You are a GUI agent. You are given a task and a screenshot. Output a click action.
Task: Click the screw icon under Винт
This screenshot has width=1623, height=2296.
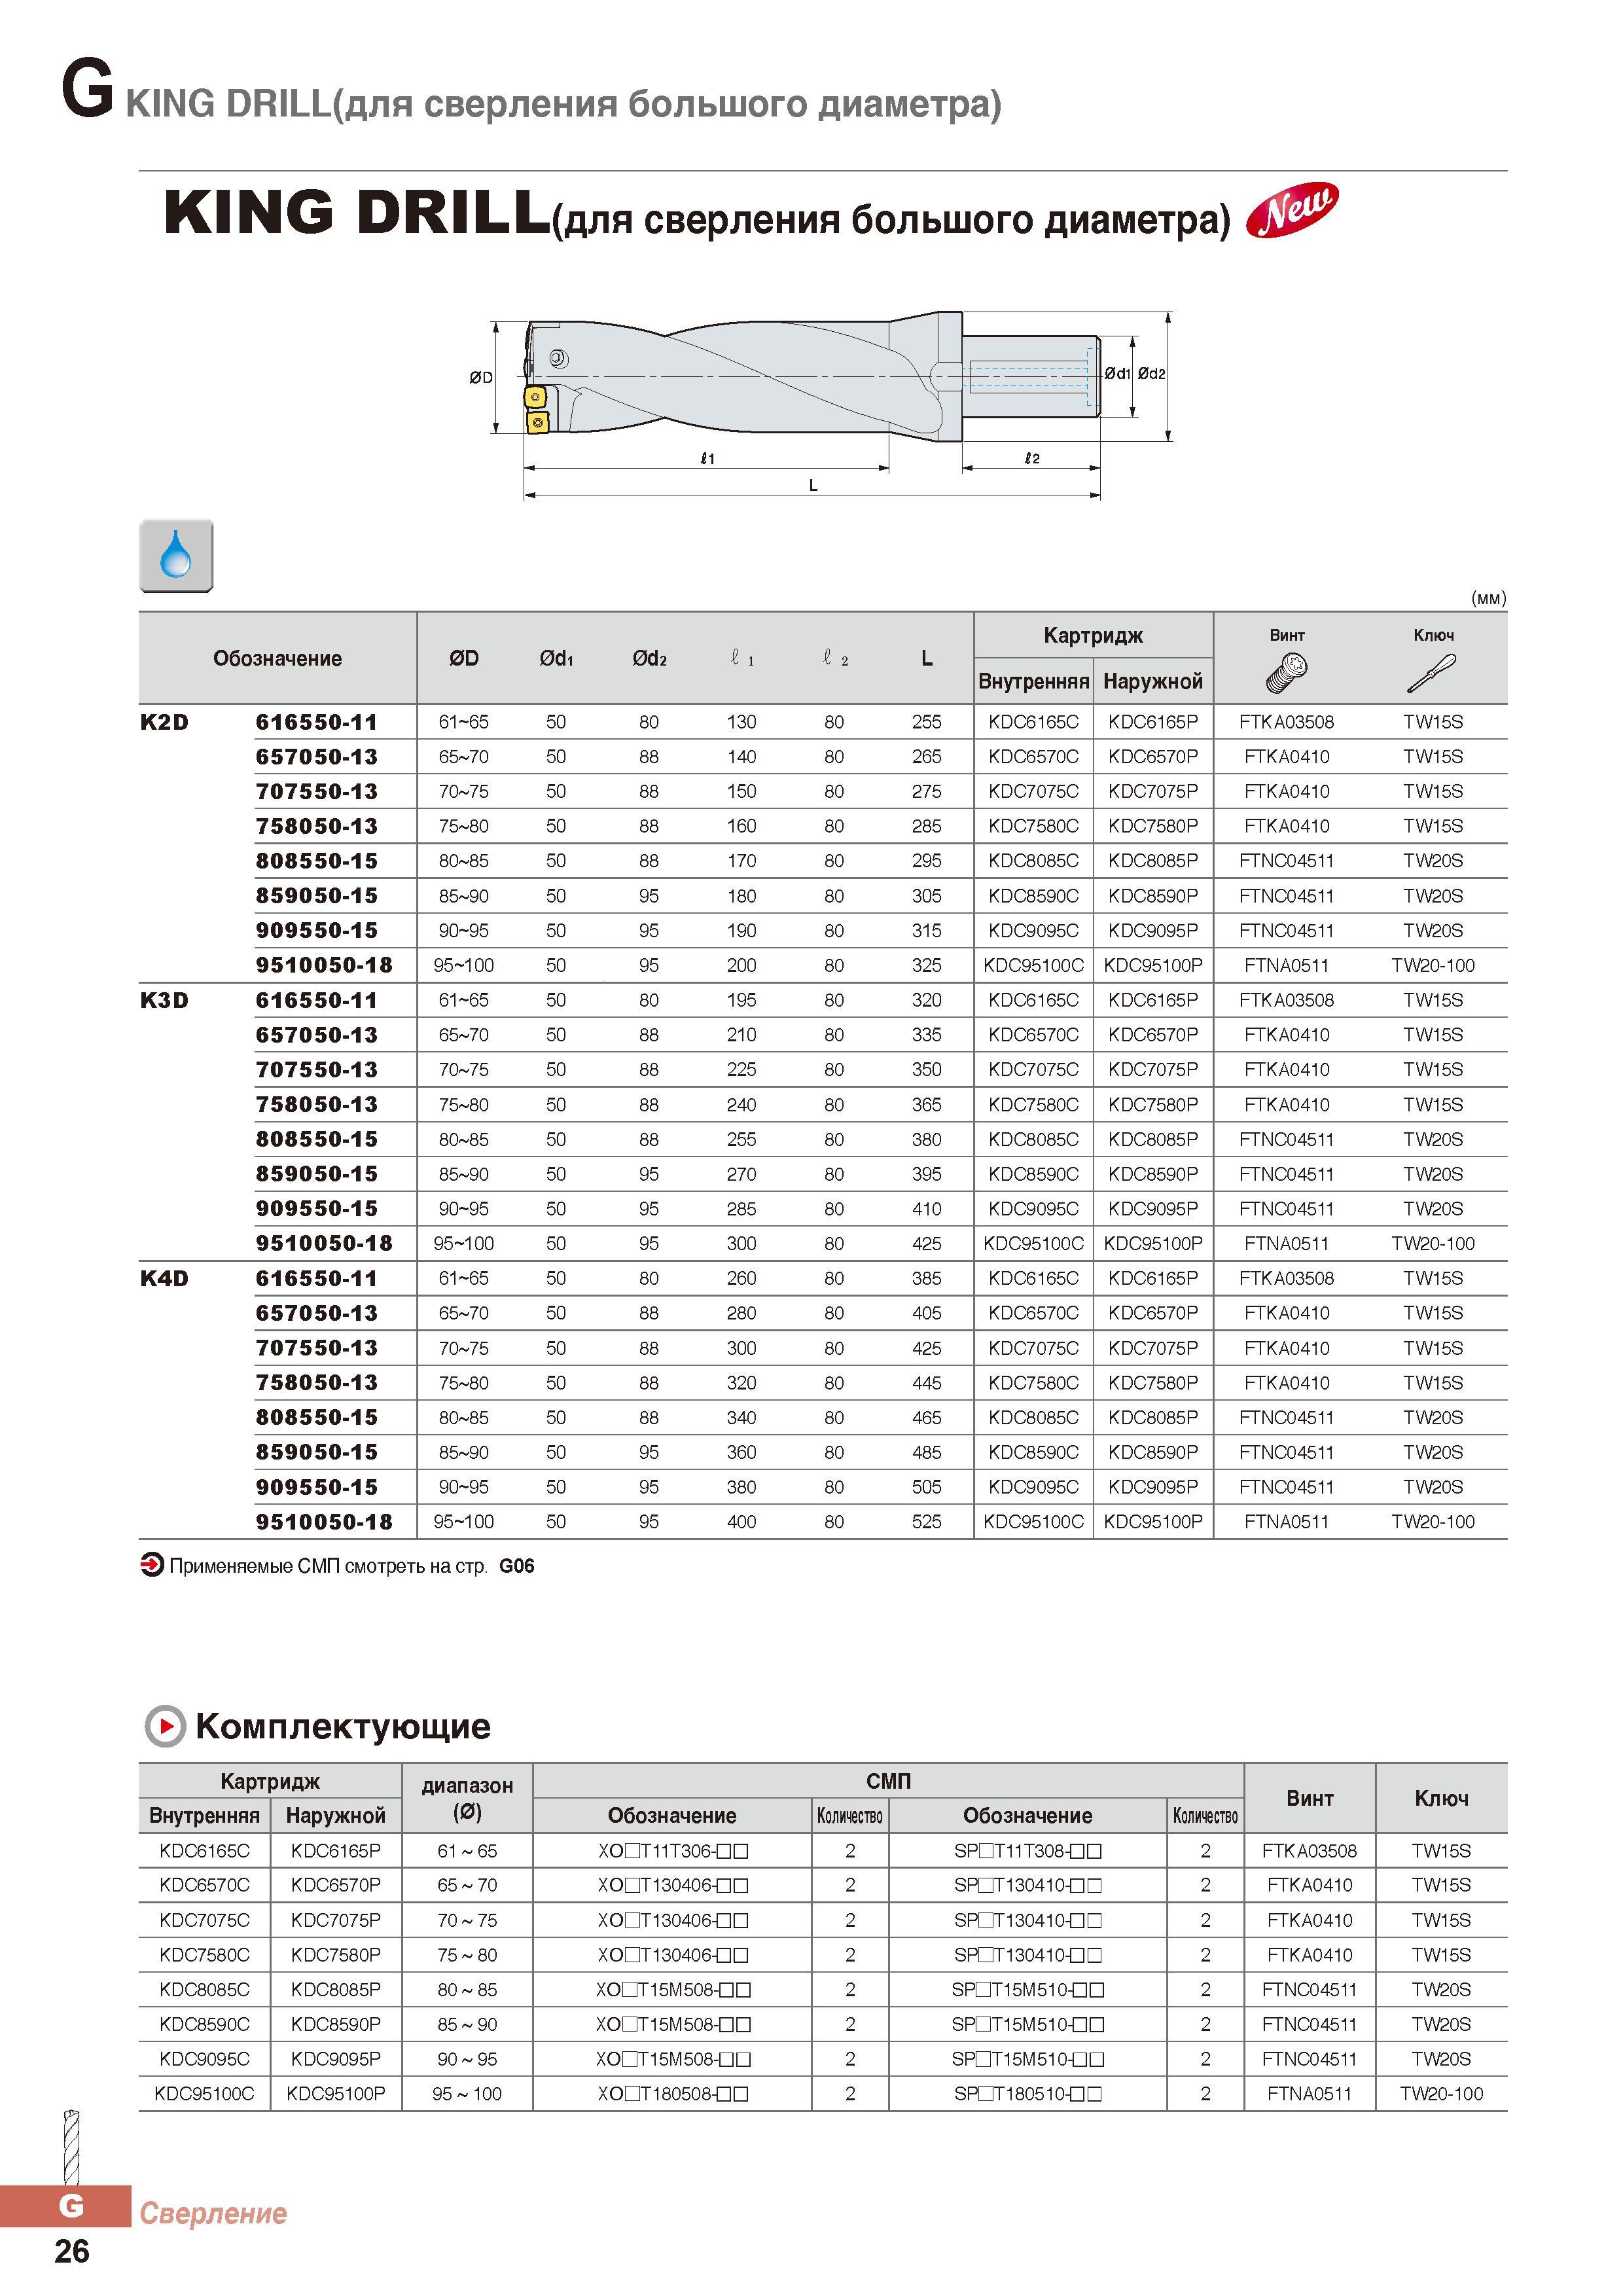1287,672
